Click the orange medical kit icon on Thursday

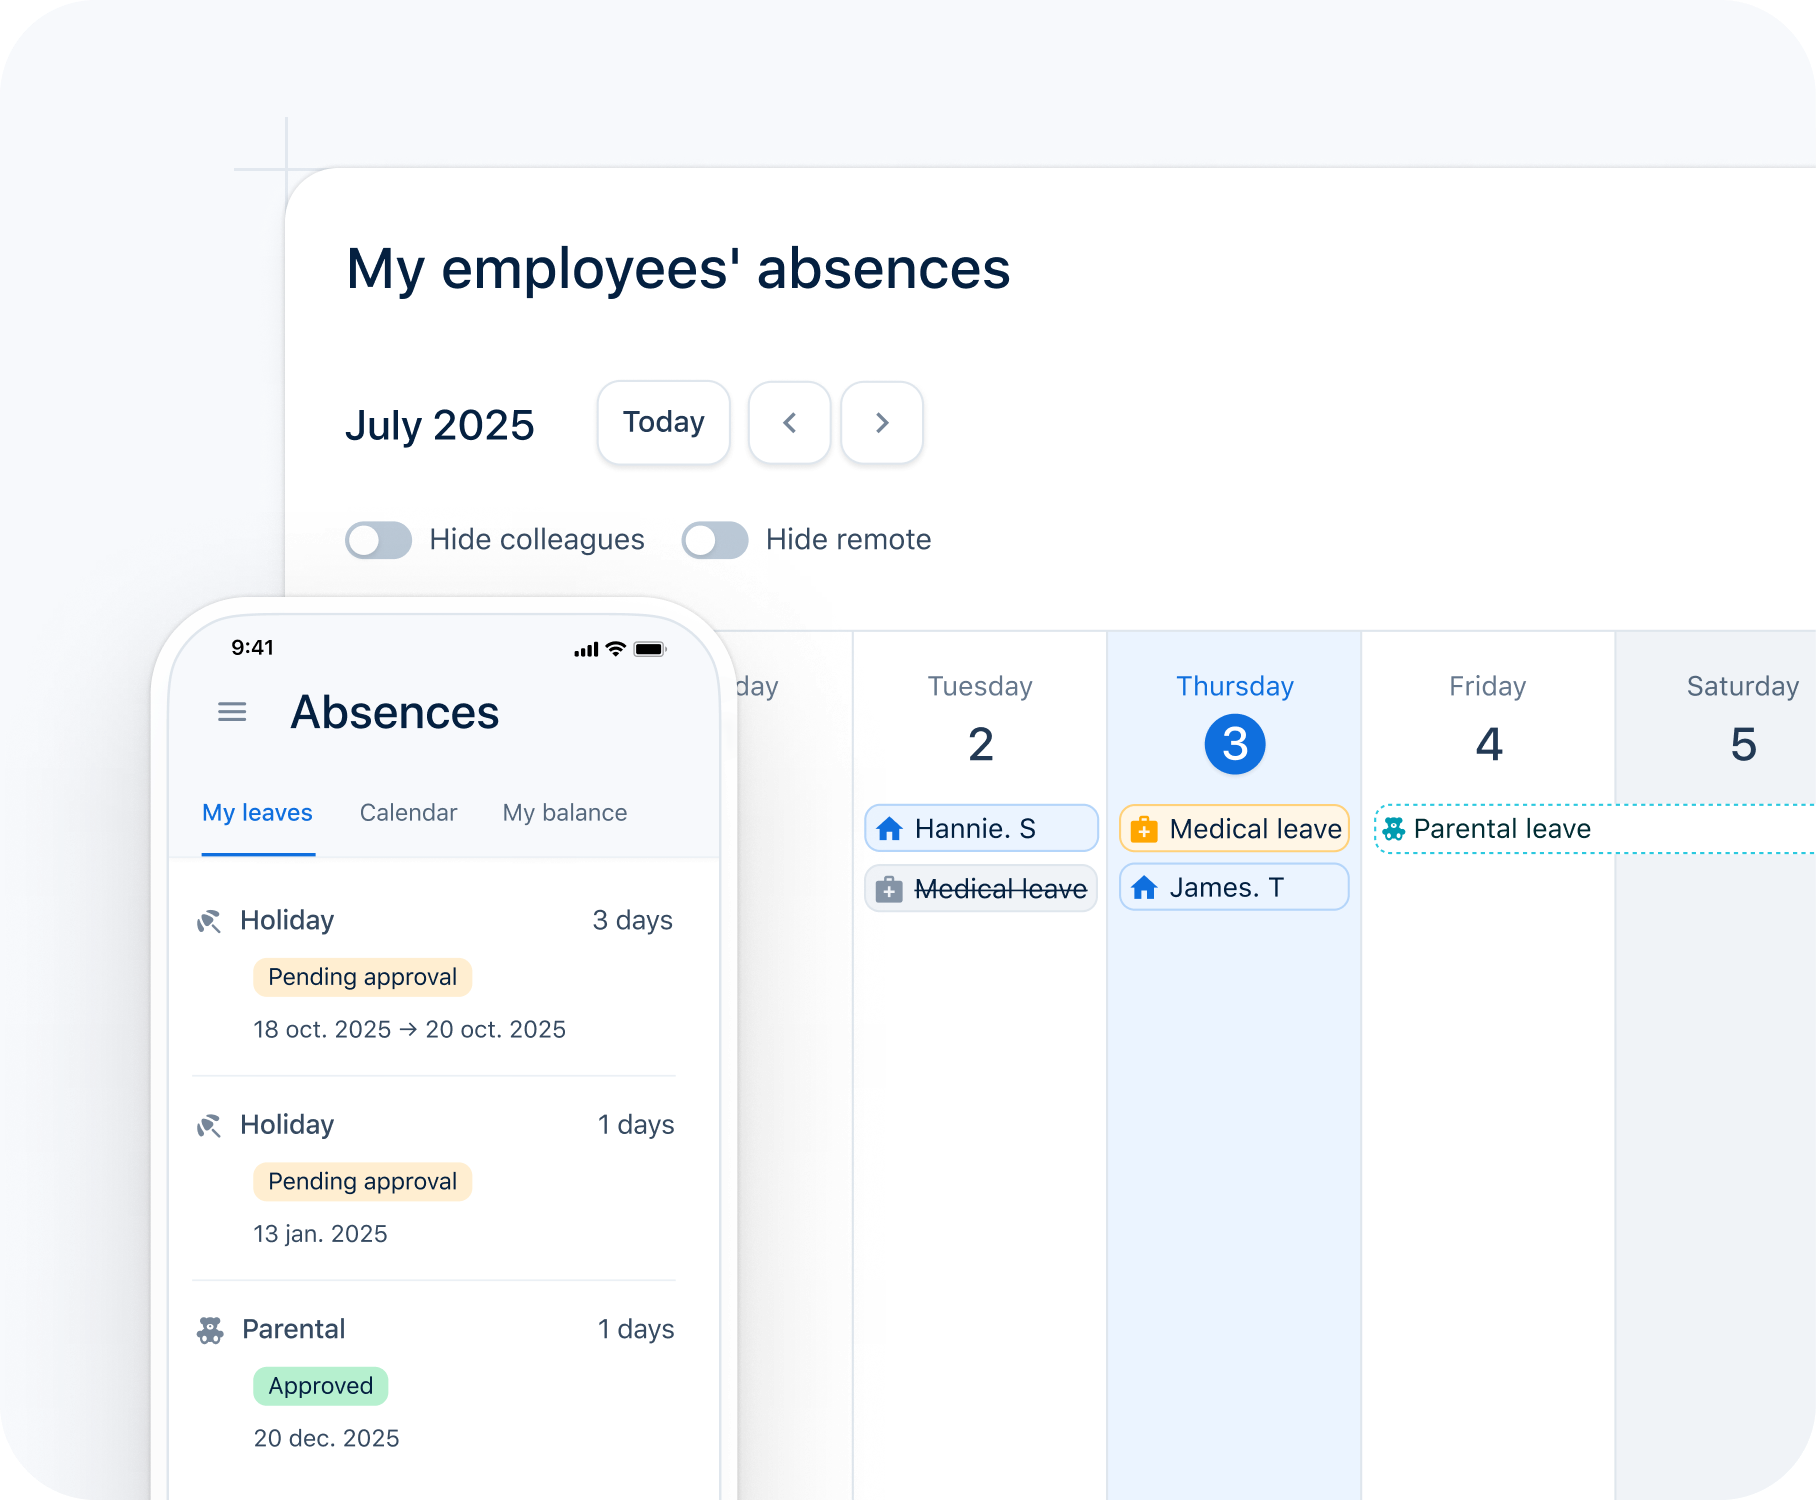click(x=1144, y=829)
